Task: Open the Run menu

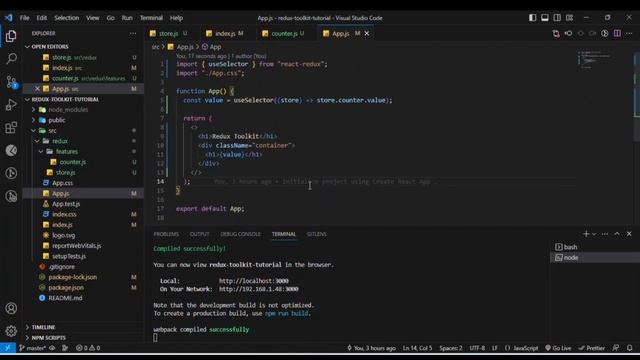Action: [127, 18]
